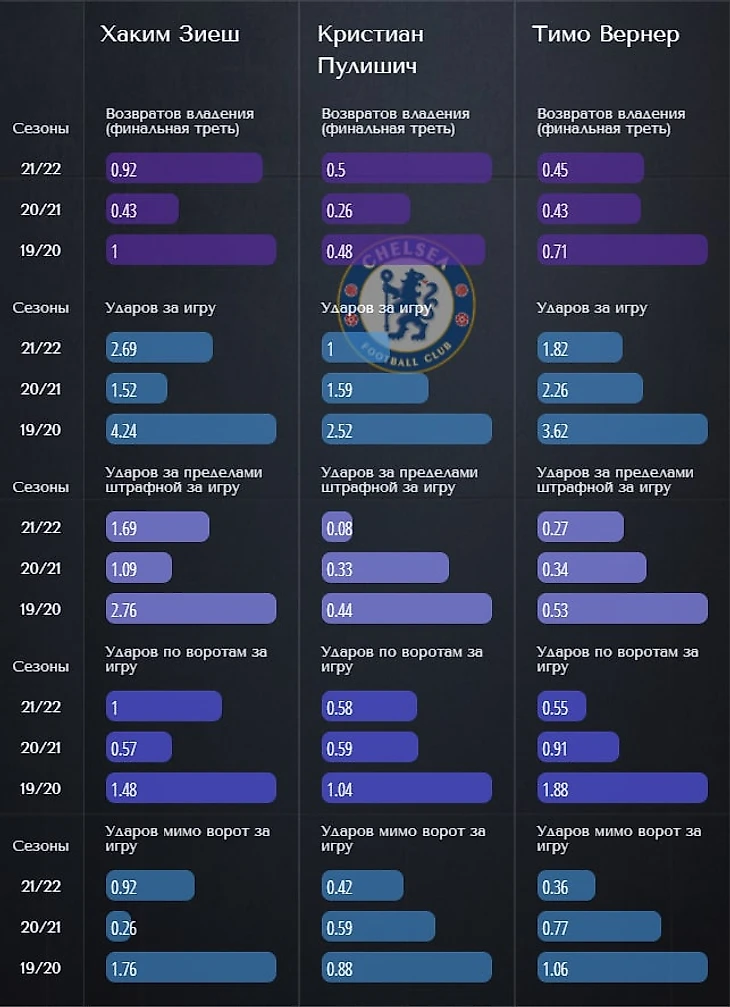Click Вернер's "Ударов мимо ворот за игру" heading
The width and height of the screenshot is (730, 1007).
pos(619,838)
